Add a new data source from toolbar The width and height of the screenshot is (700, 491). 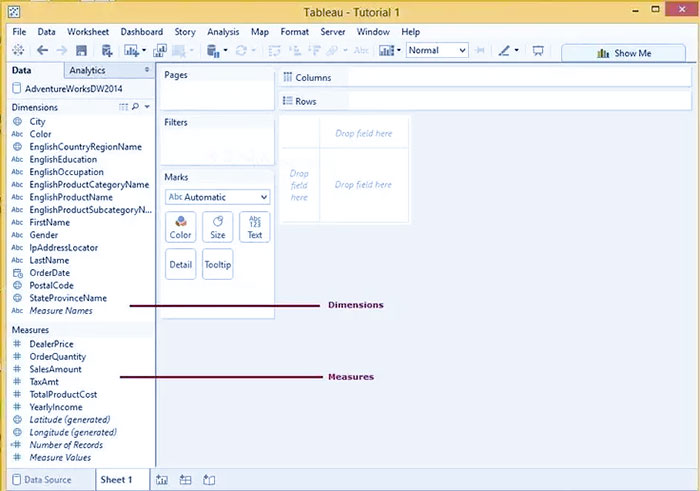107,50
